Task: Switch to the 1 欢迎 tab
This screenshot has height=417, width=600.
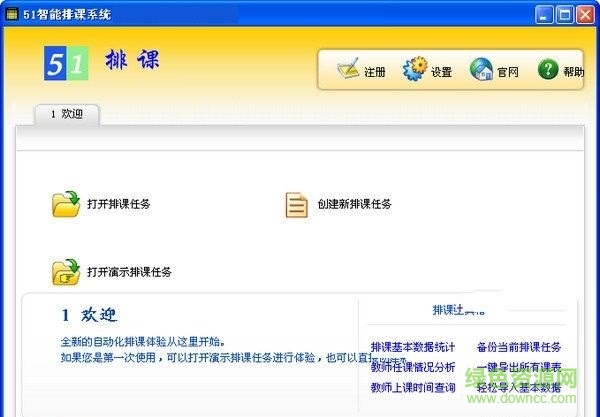Action: point(67,114)
